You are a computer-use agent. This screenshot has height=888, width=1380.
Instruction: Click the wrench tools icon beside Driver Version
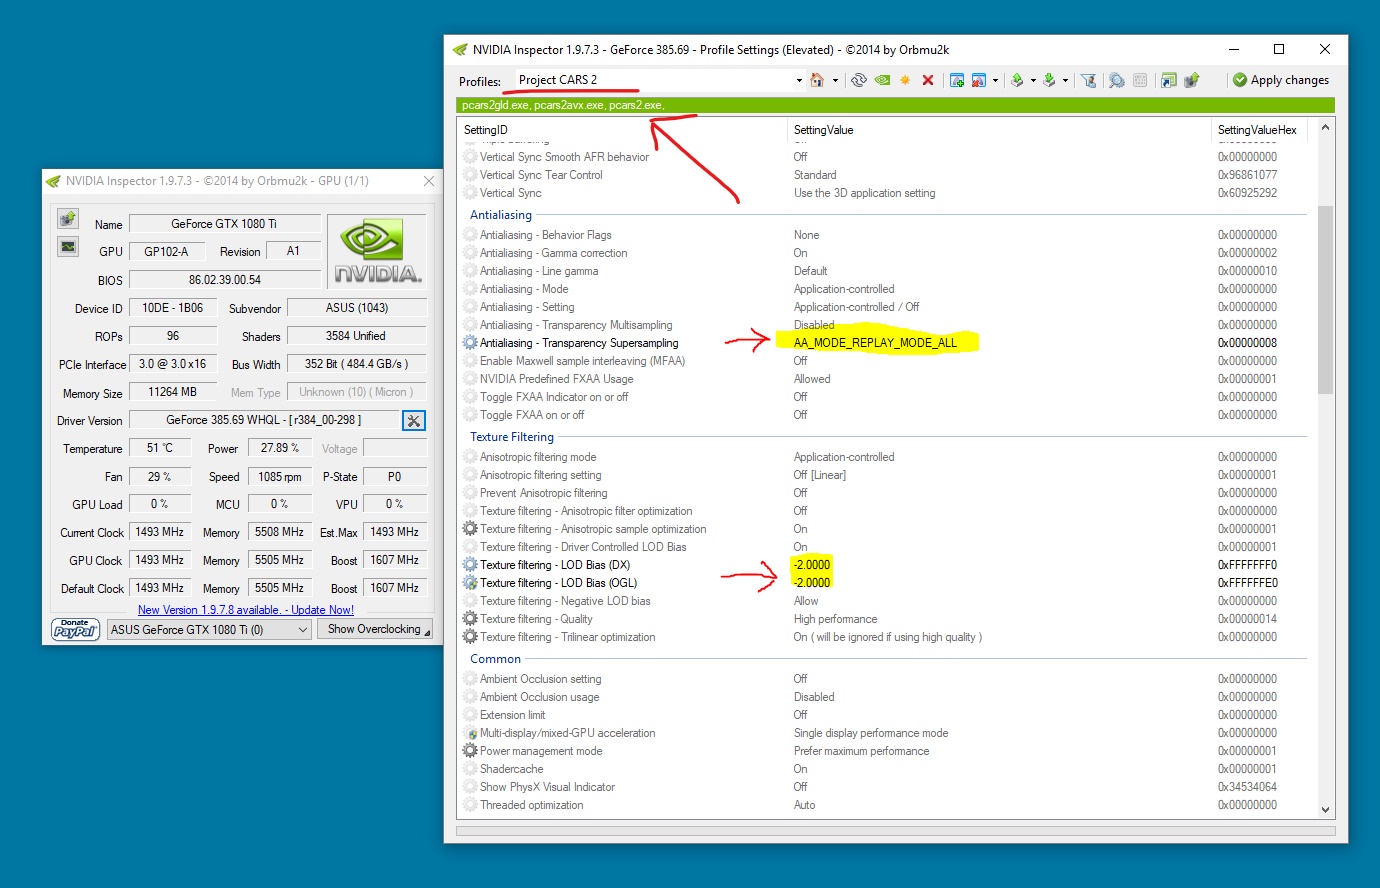point(414,421)
